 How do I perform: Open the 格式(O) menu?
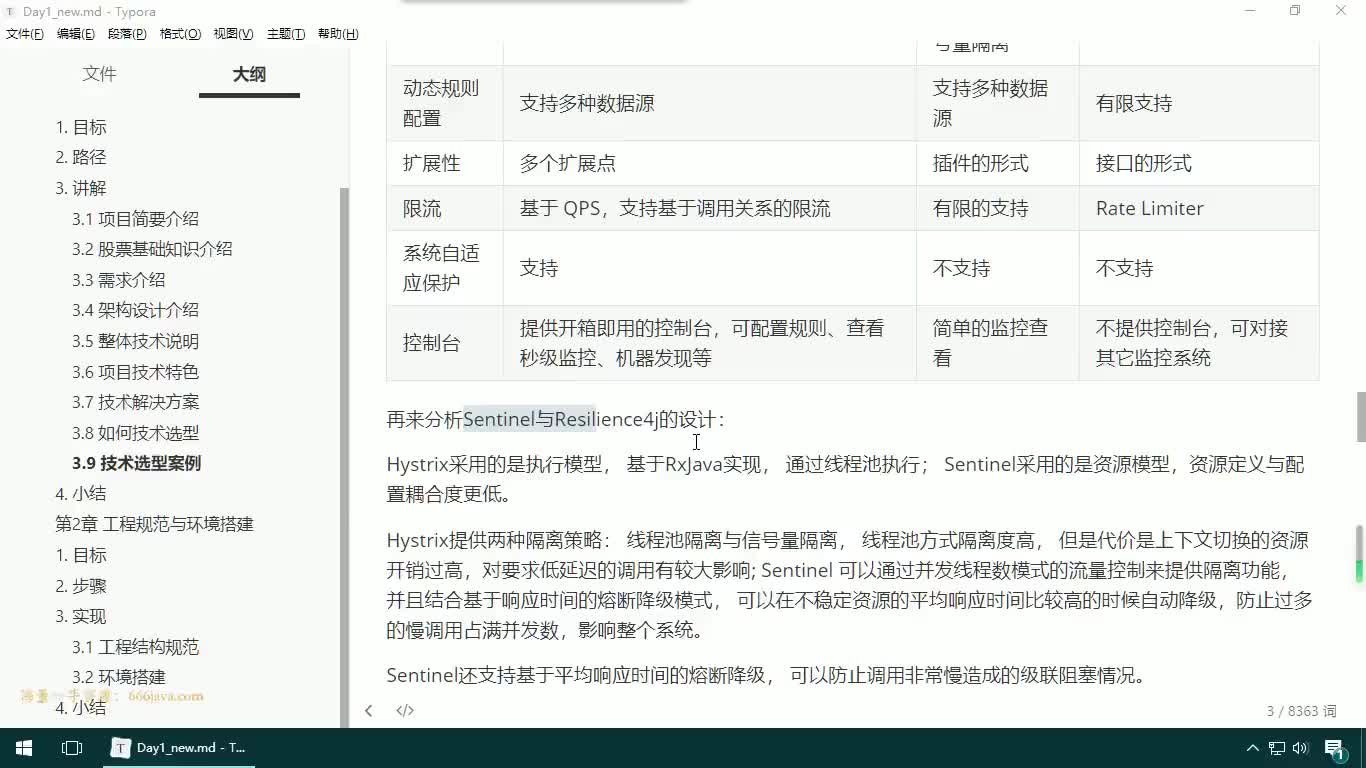[180, 34]
